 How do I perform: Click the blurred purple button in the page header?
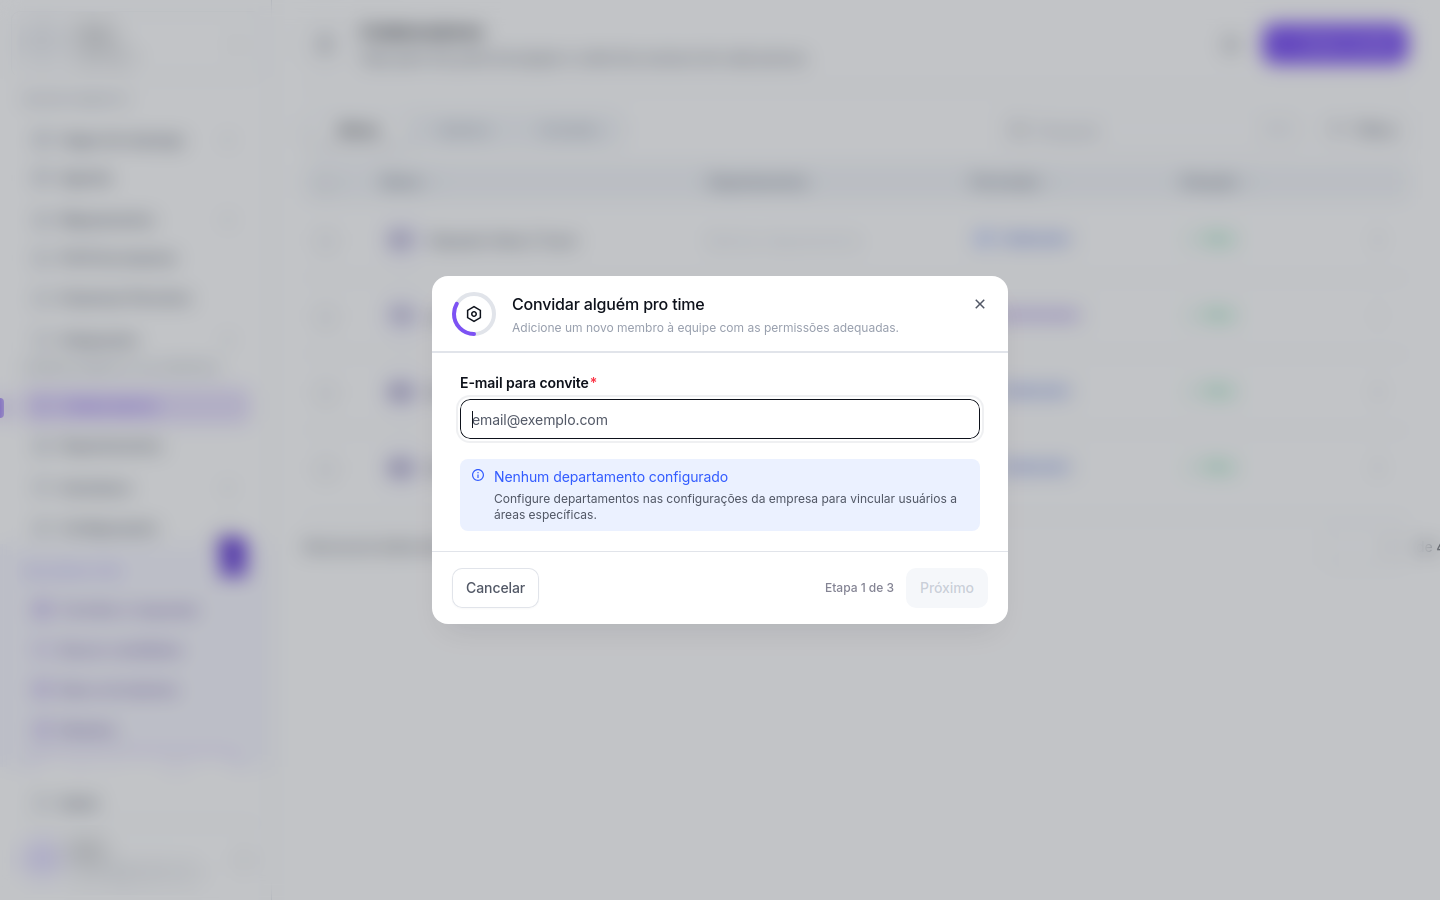[x=1336, y=44]
